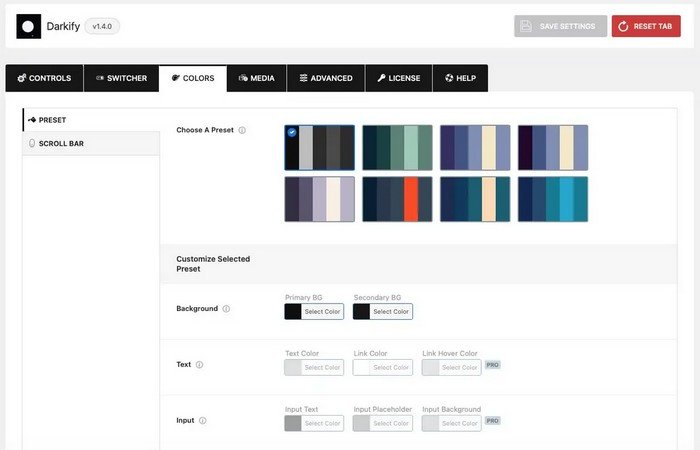Select the Preset sidebar section
Viewport: 700px width, 450px height.
91,120
